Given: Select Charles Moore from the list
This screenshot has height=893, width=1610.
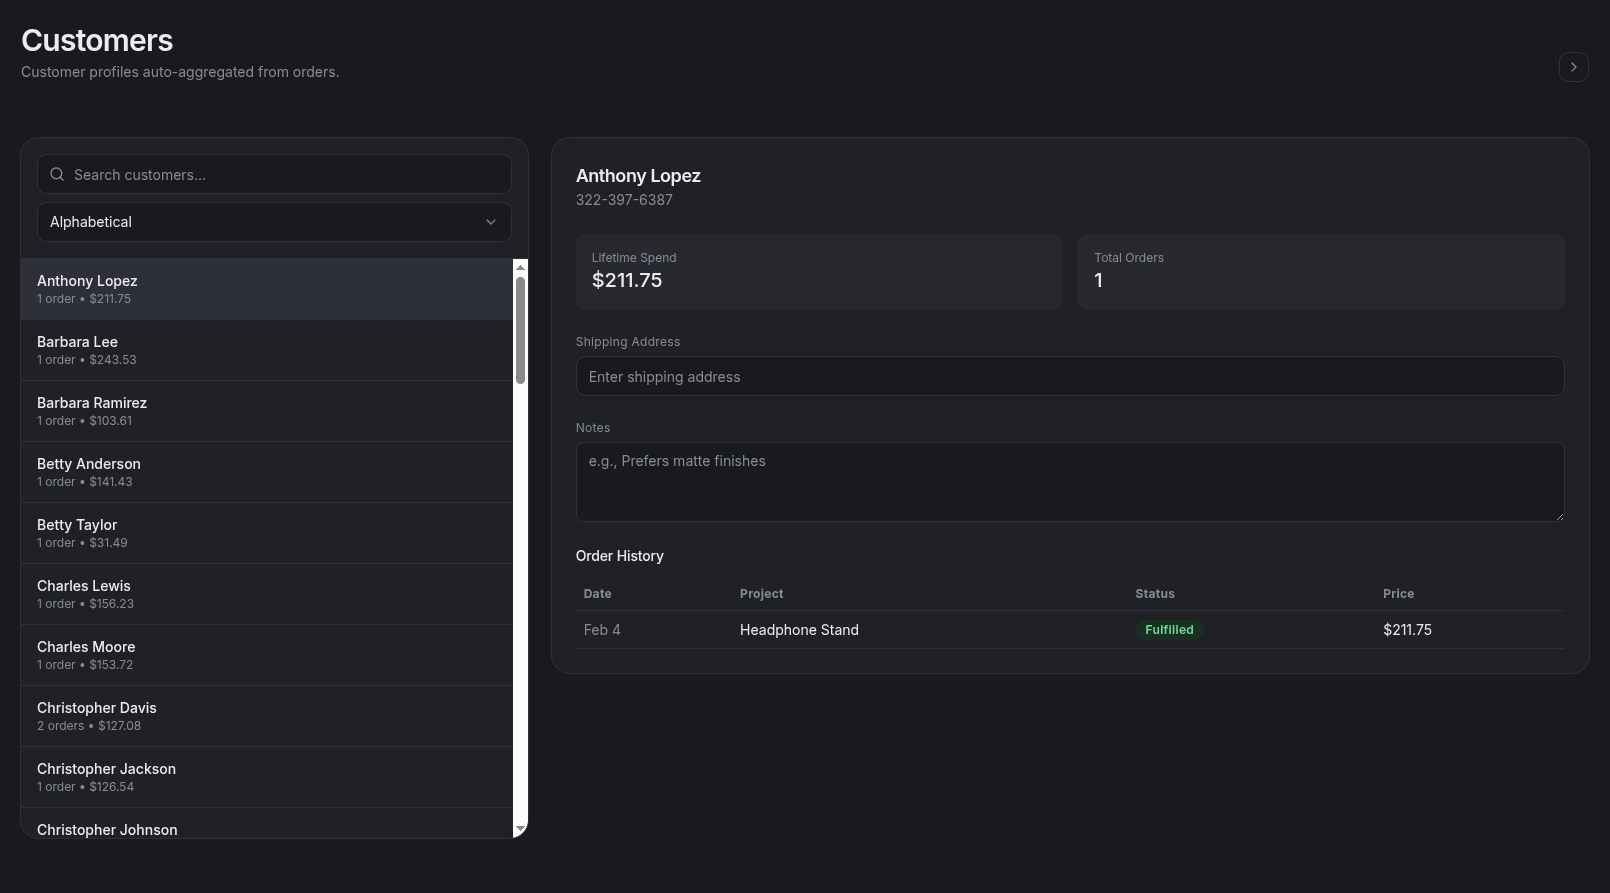Looking at the screenshot, I should [266, 655].
